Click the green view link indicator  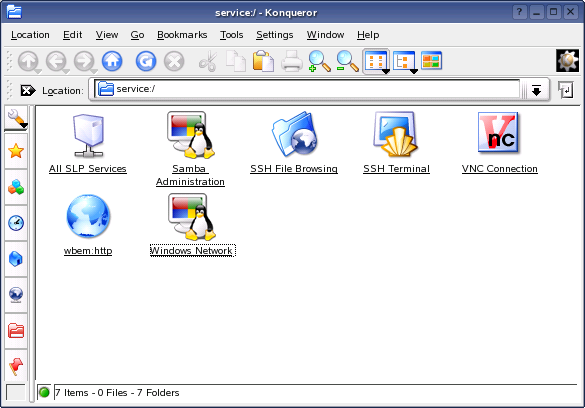(44, 392)
